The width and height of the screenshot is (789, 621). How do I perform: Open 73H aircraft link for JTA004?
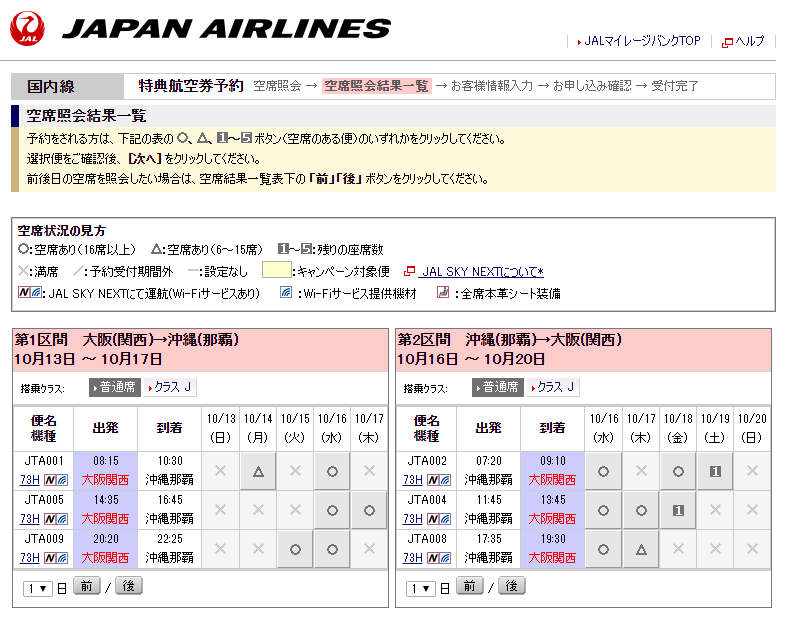(x=413, y=519)
